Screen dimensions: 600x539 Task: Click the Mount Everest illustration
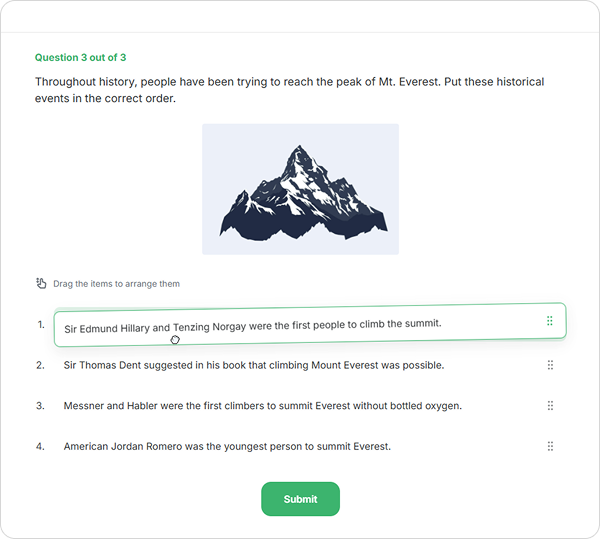coord(300,189)
